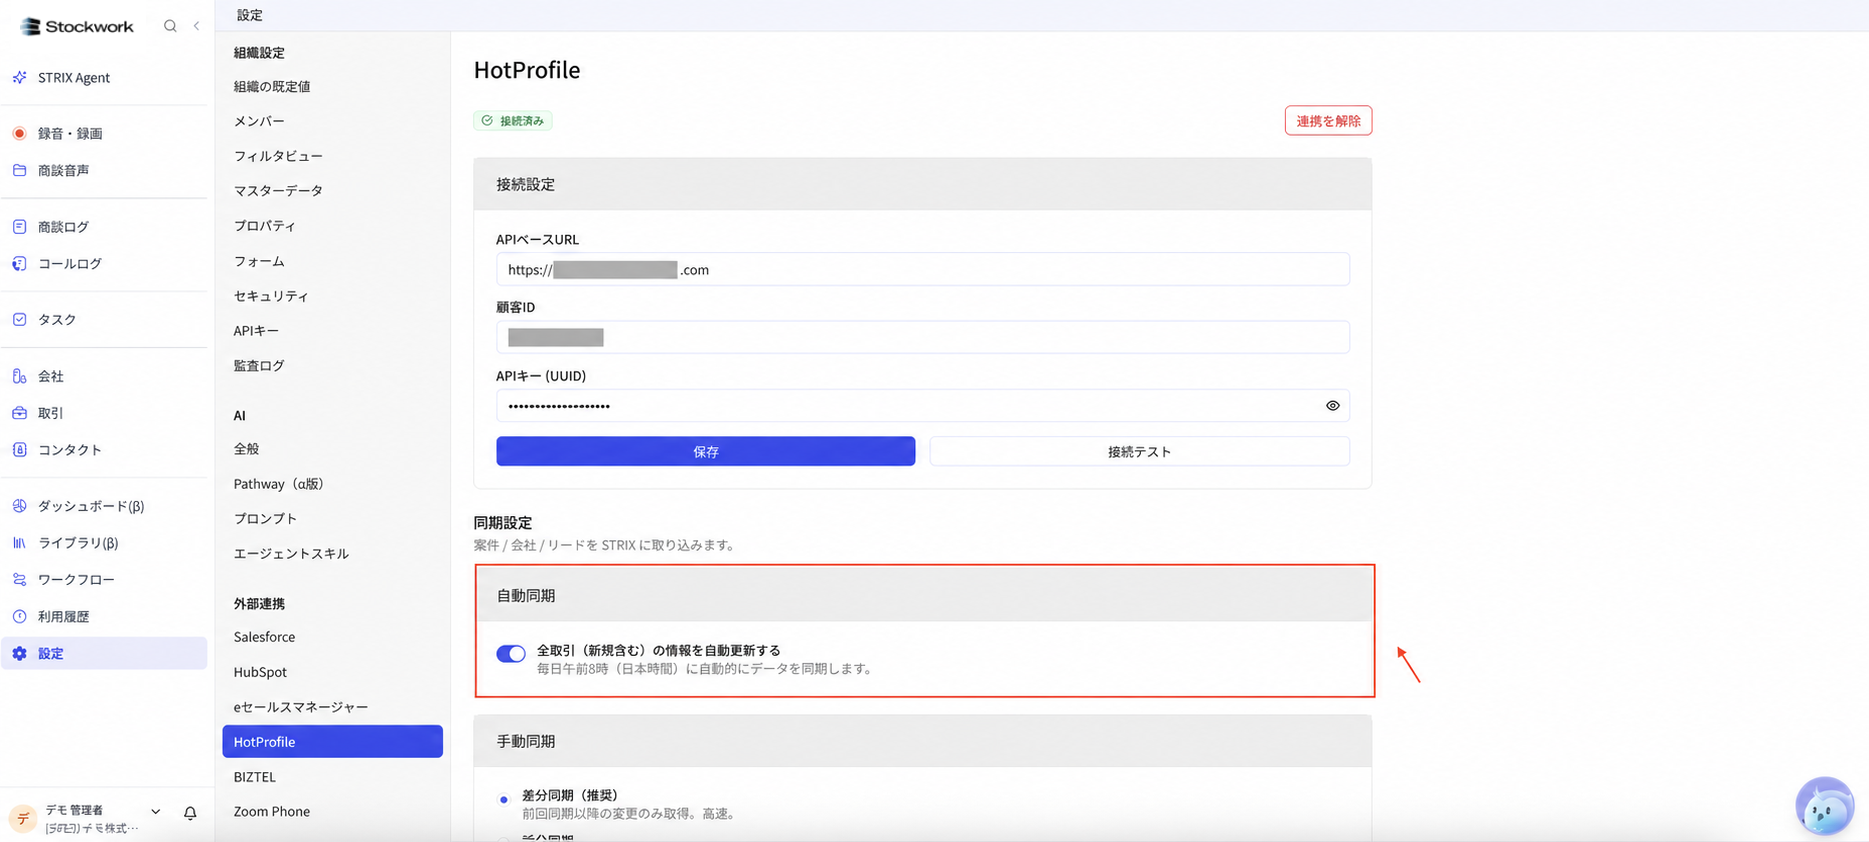This screenshot has width=1869, height=842.
Task: Click the Stockwork logo
Action: tap(77, 26)
